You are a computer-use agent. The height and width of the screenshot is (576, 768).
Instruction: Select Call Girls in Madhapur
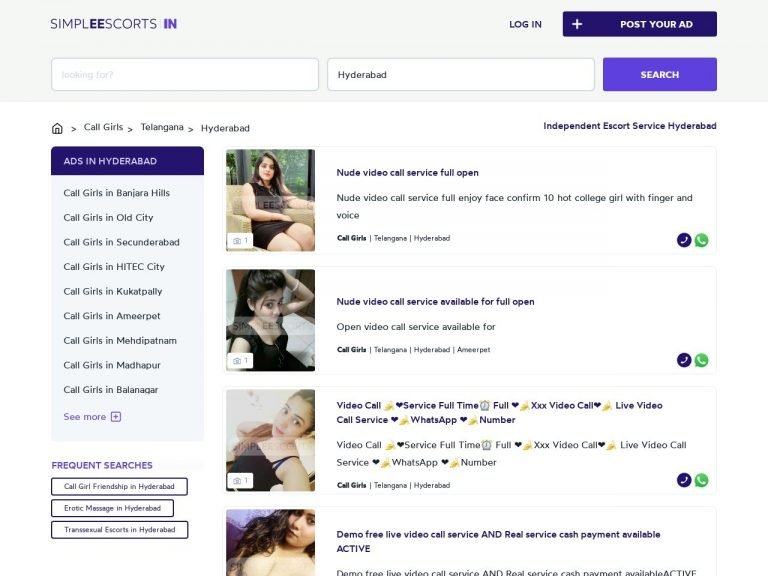point(112,365)
